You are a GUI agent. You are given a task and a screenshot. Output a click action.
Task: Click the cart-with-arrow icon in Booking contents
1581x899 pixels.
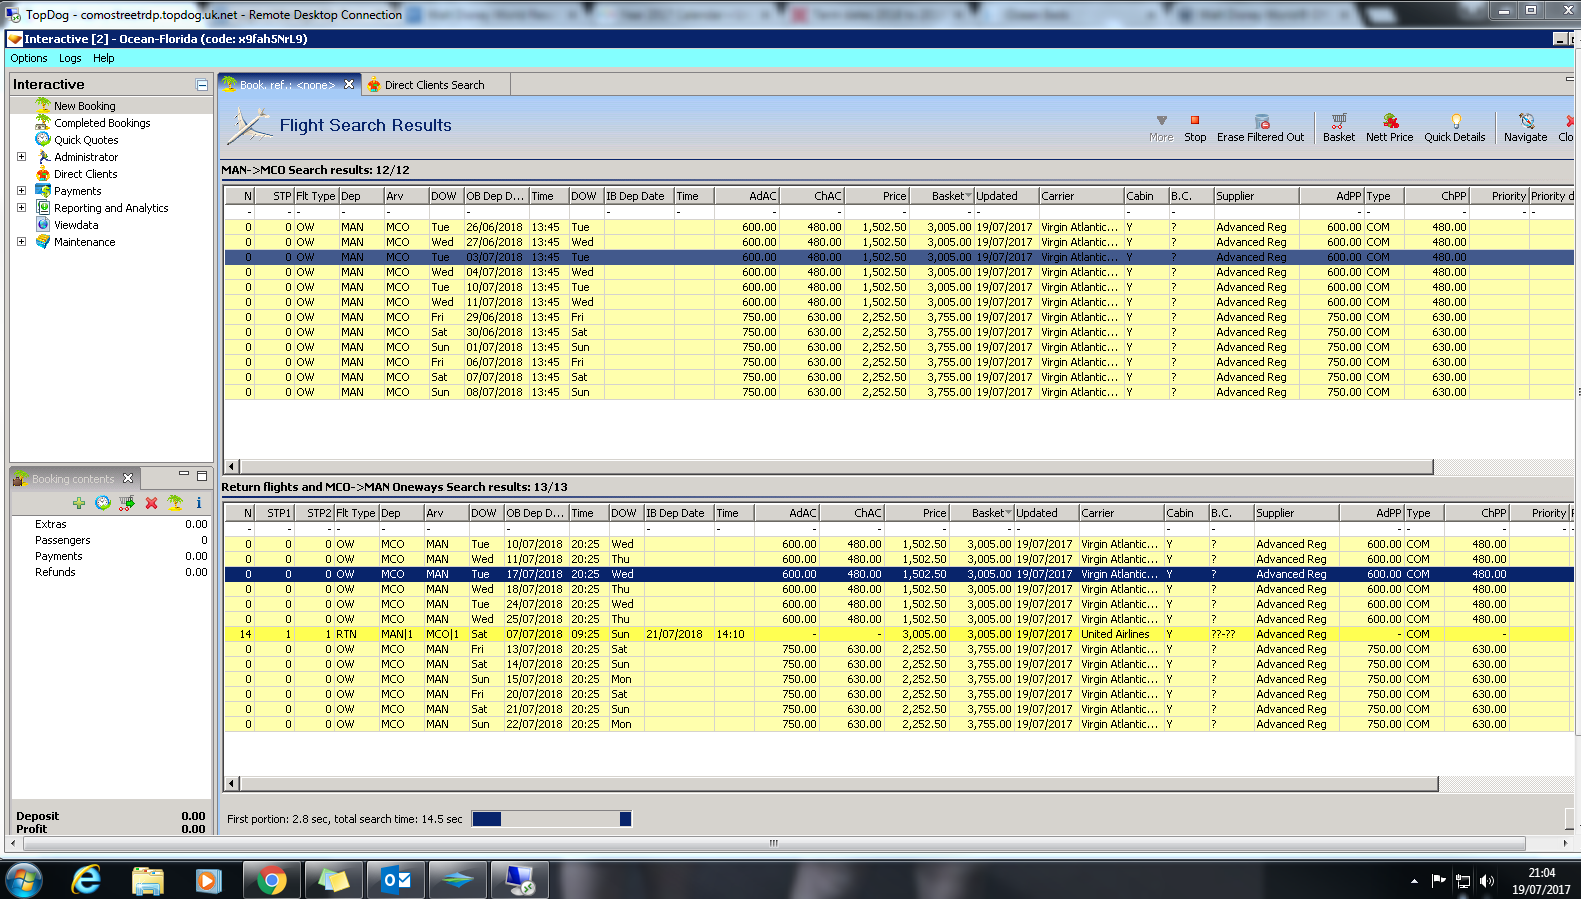127,503
